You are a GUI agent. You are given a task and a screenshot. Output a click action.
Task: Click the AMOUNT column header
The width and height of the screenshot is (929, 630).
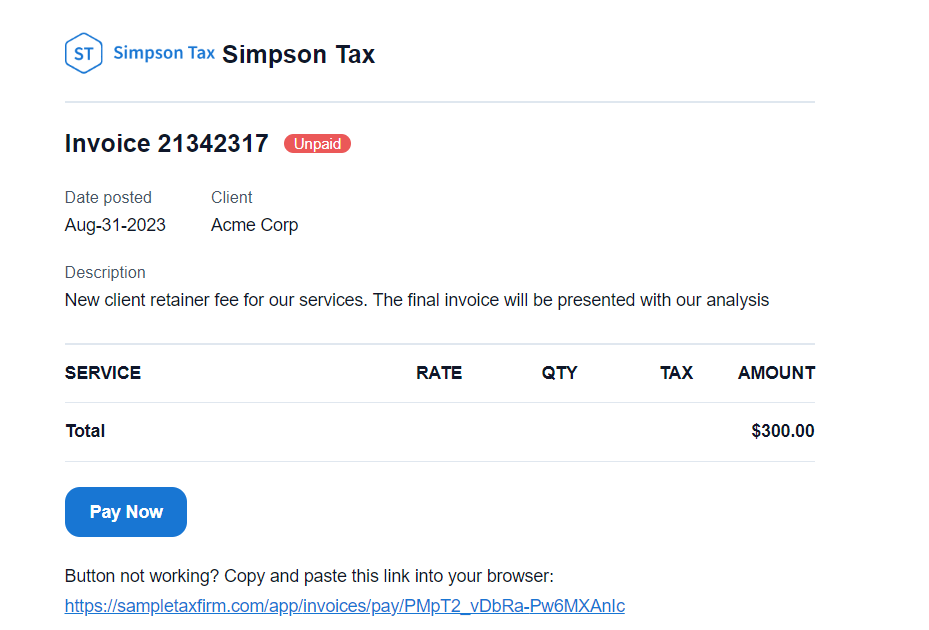(776, 373)
